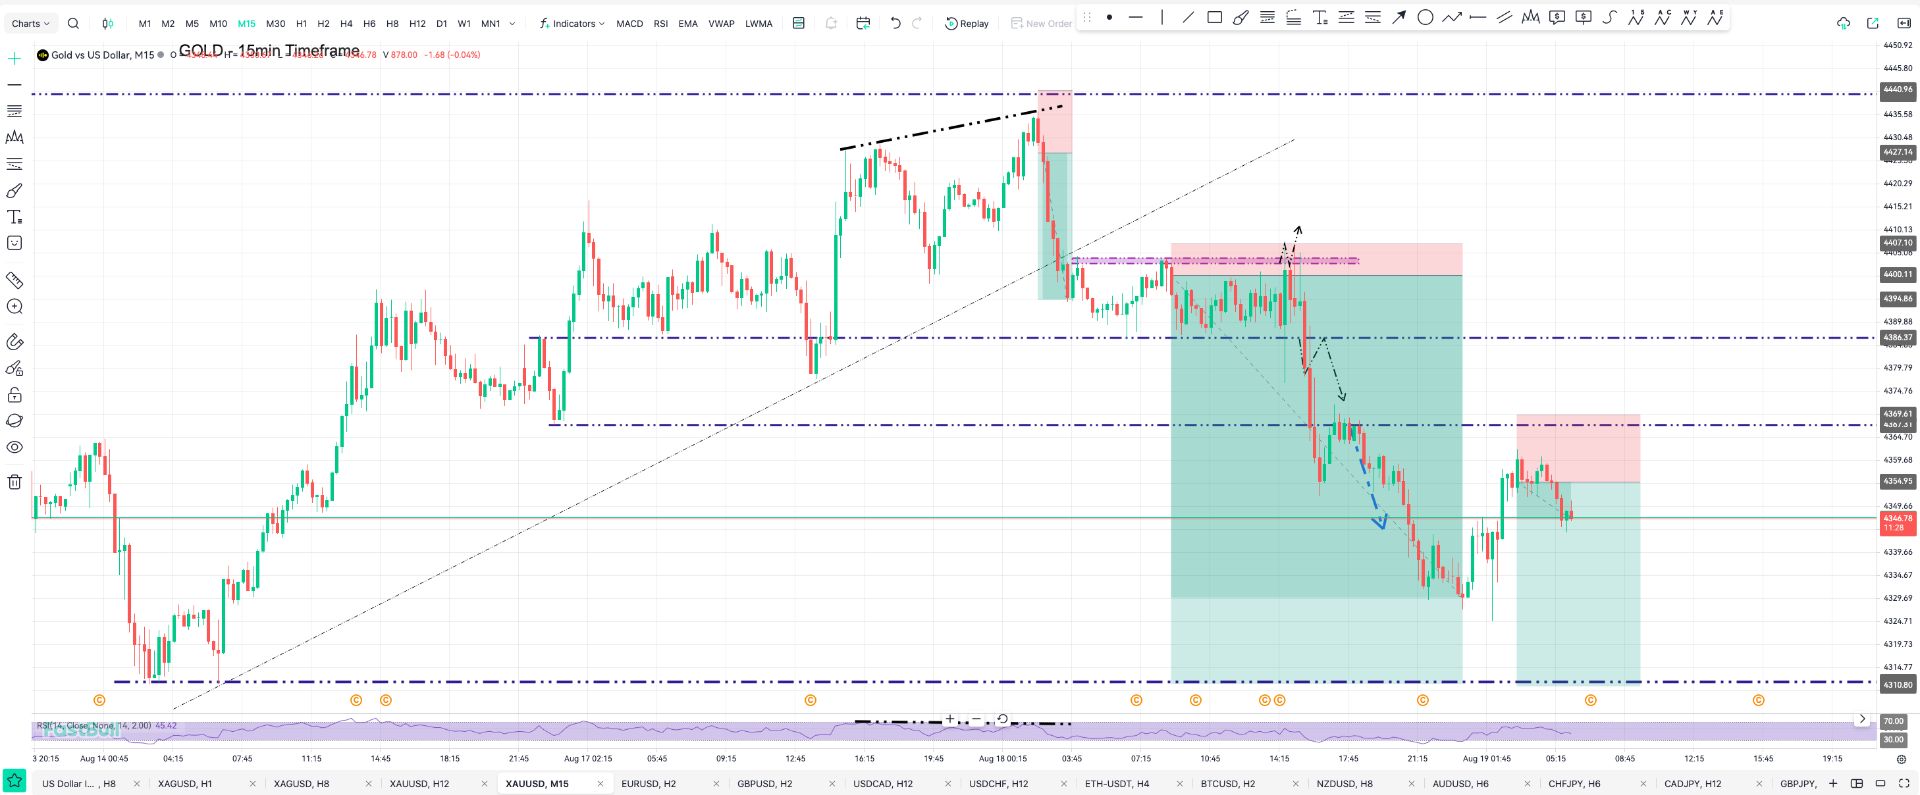Select the M5 timeframe

(x=192, y=23)
